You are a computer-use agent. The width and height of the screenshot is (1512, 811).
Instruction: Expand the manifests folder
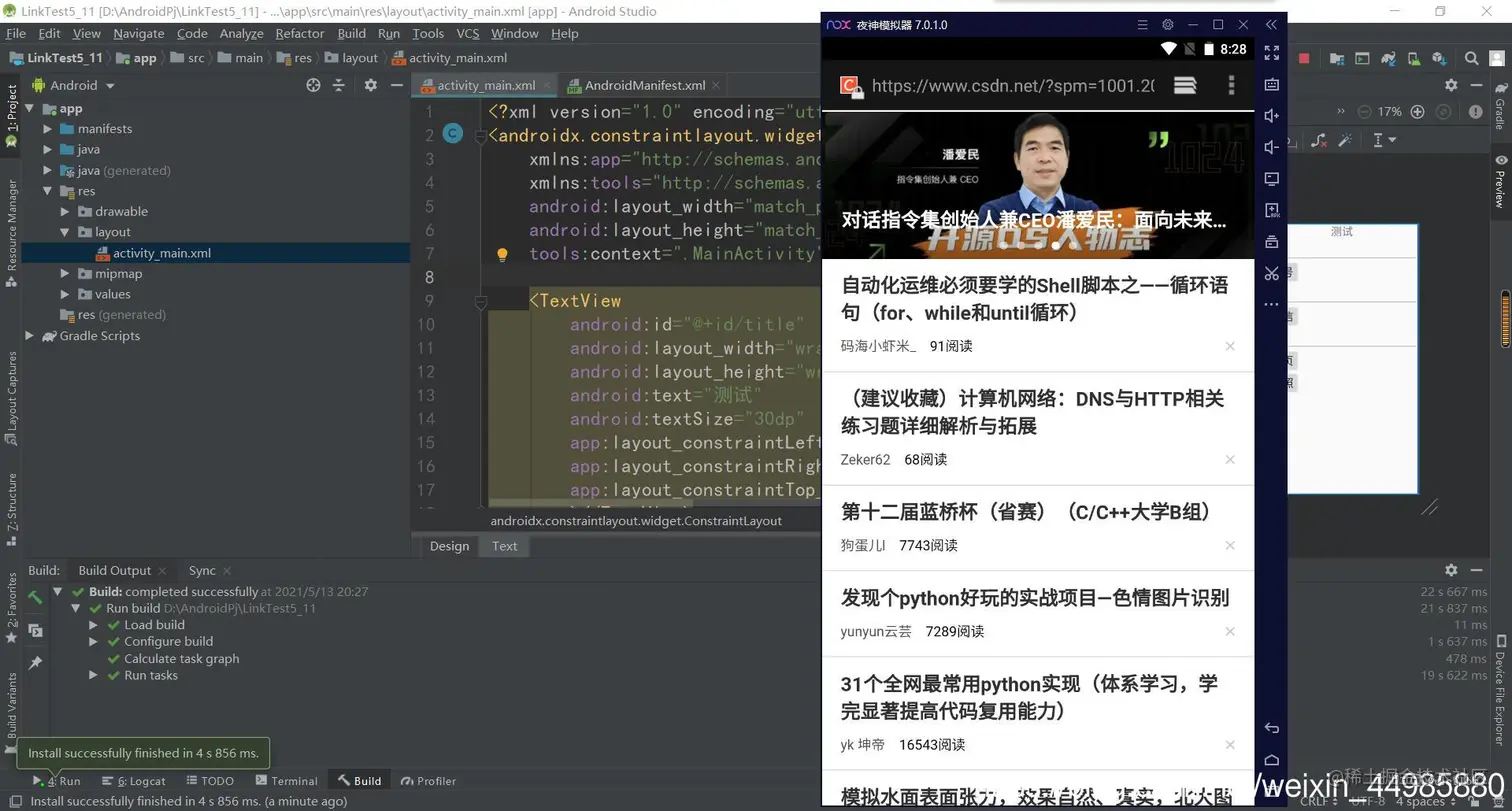[x=48, y=129]
